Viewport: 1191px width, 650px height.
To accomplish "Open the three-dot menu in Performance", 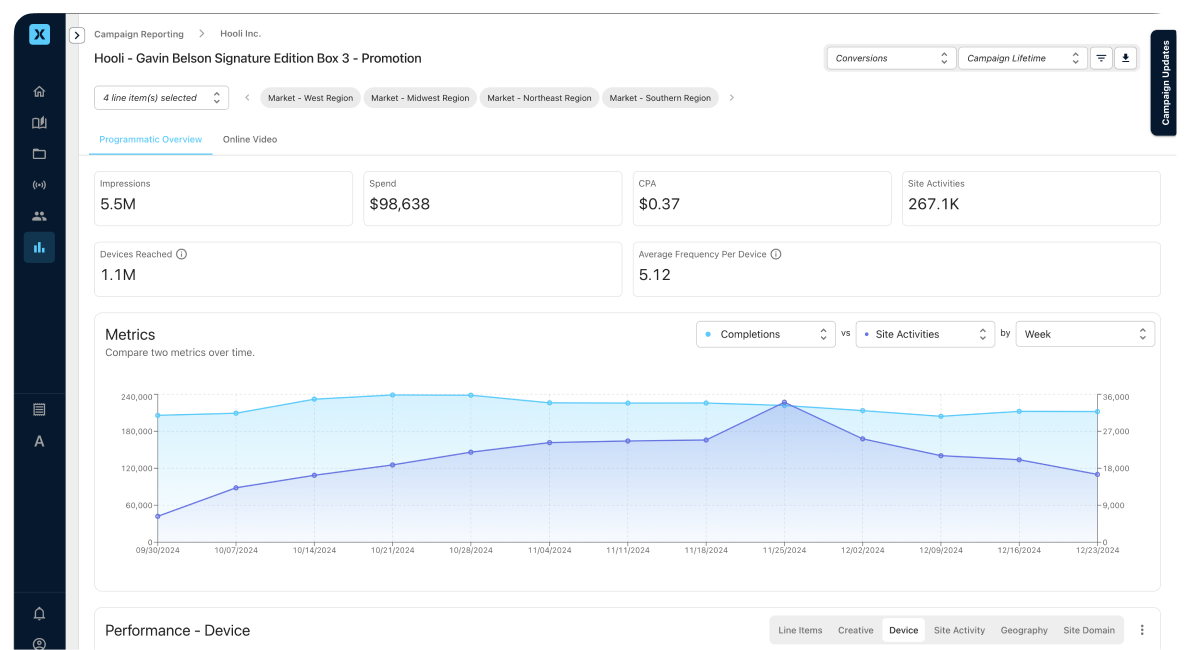I will [1142, 630].
